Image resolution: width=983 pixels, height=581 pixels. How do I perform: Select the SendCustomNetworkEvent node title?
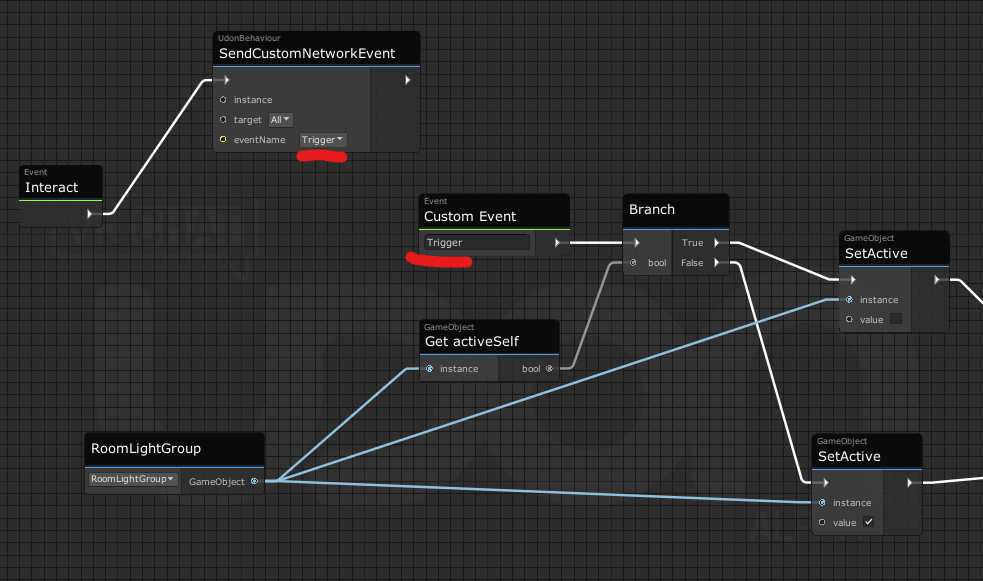tap(307, 53)
